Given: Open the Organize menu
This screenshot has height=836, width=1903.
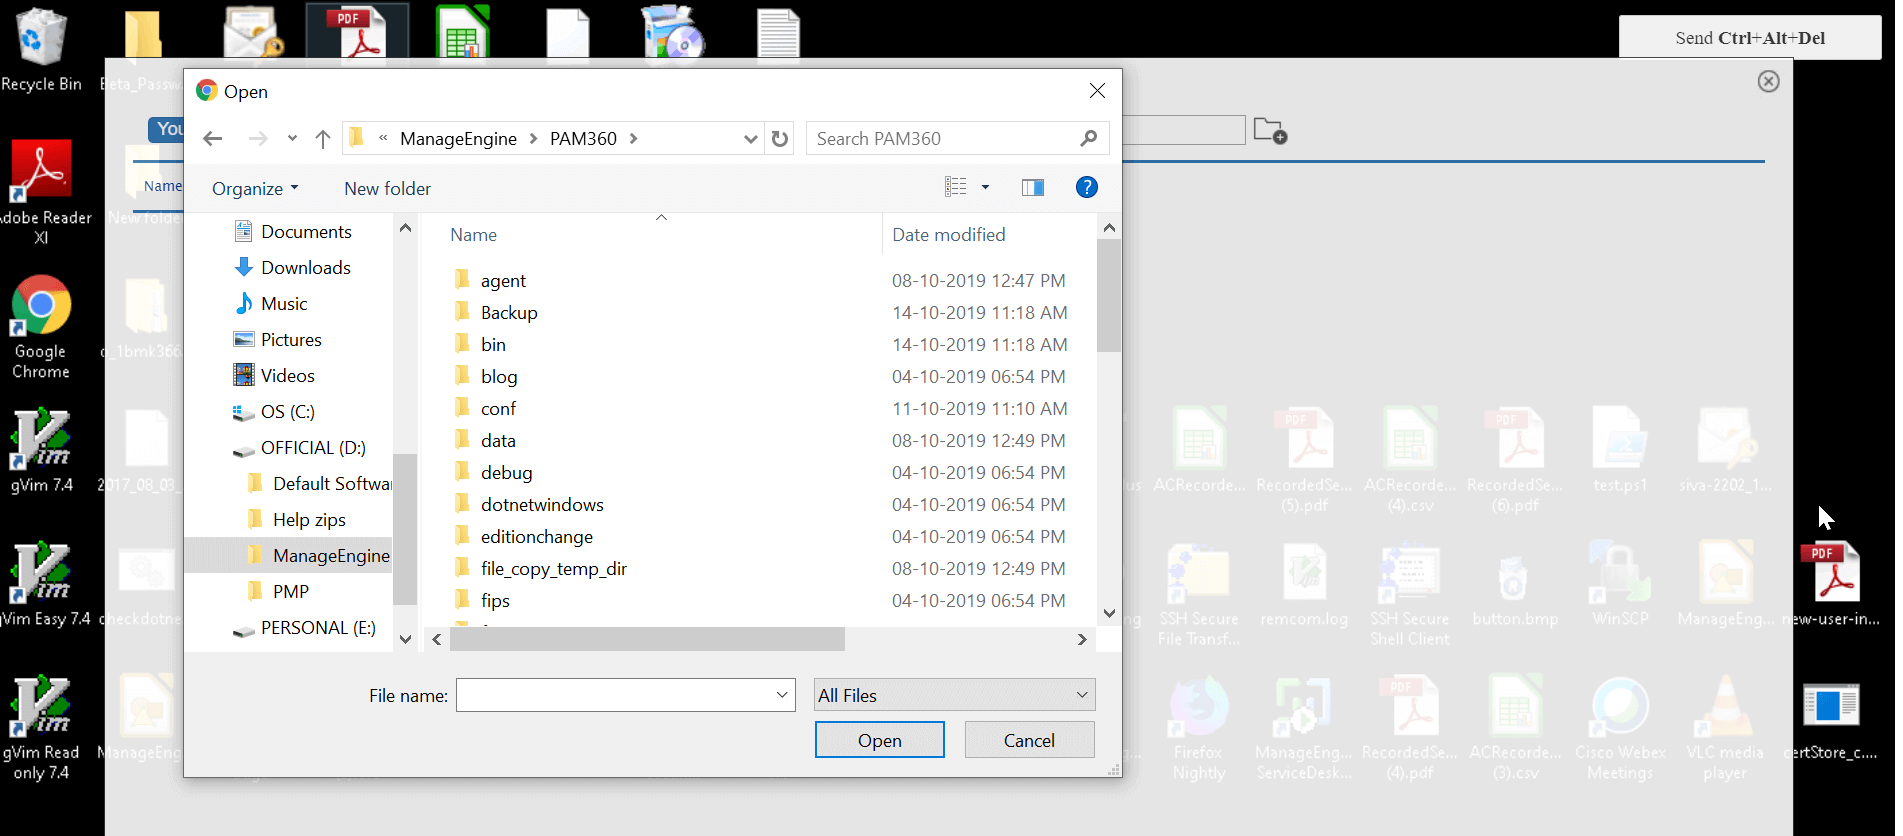Looking at the screenshot, I should pos(255,188).
